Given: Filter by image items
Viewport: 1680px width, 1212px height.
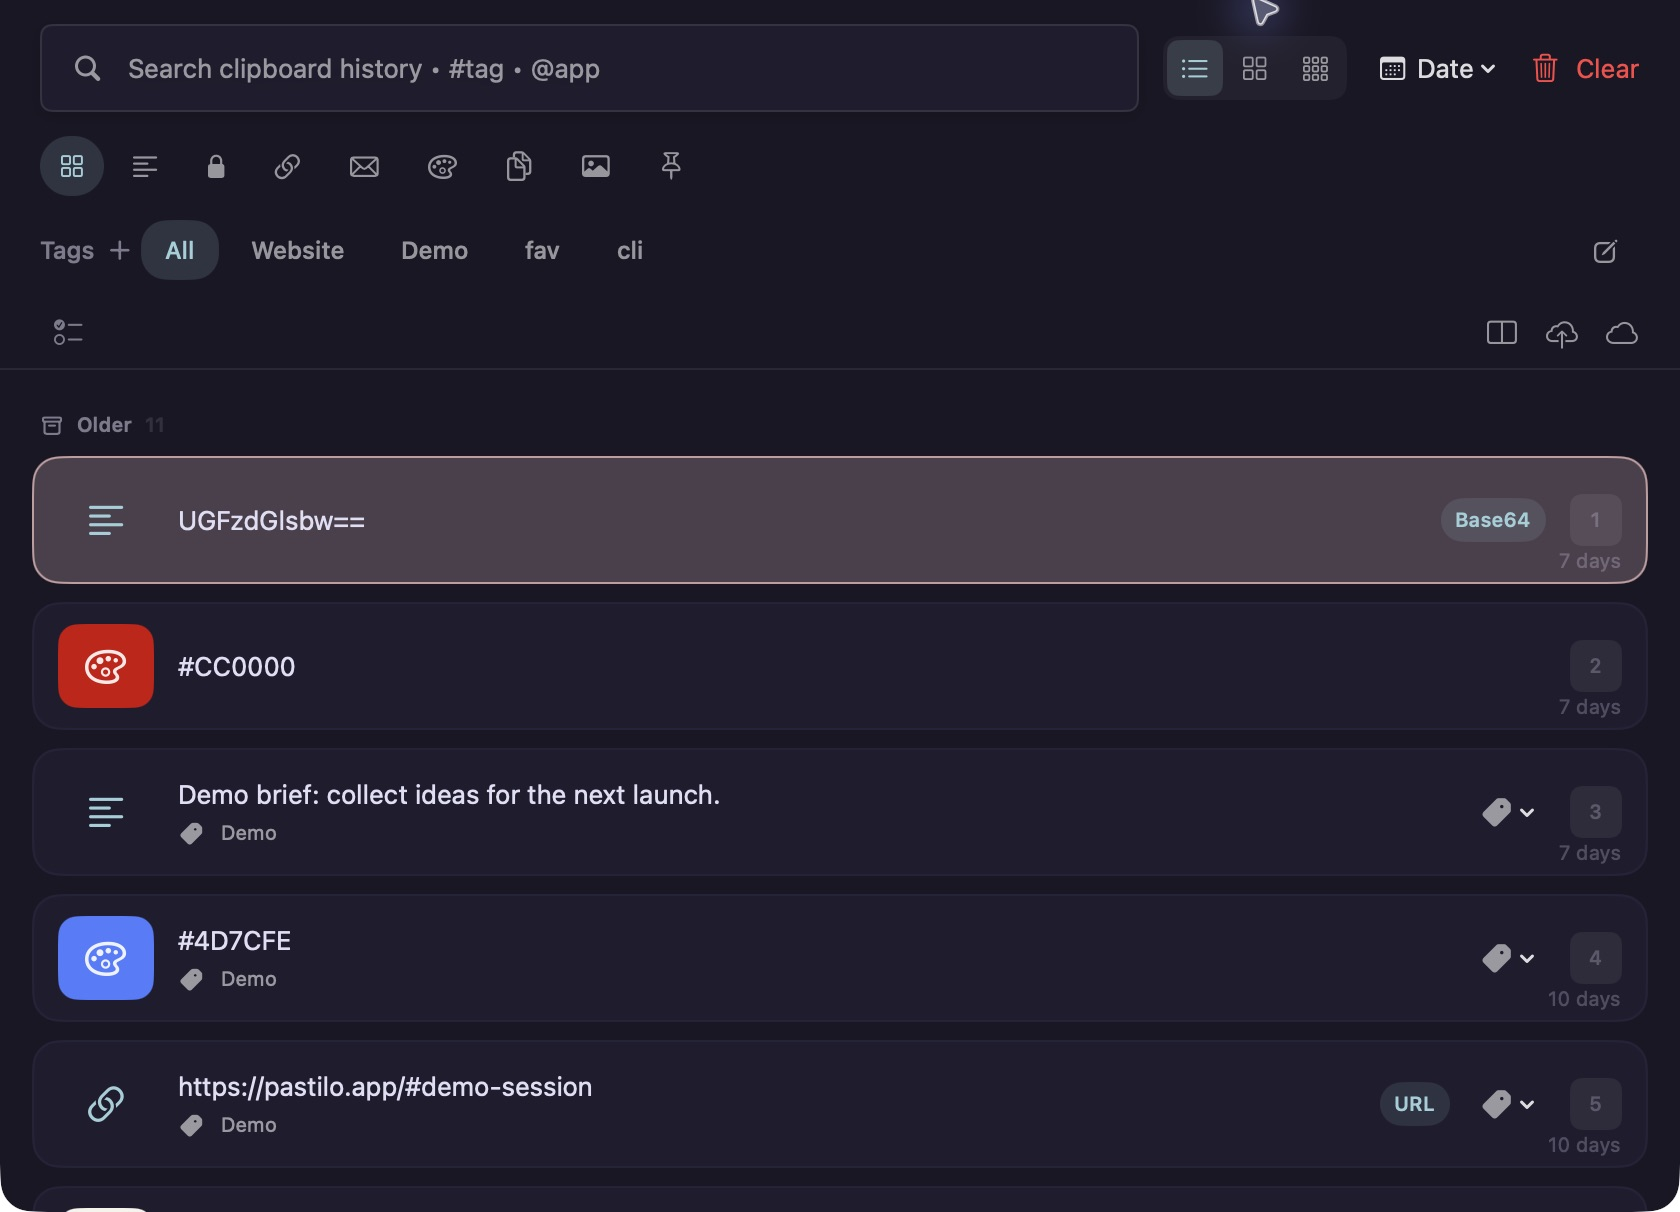Looking at the screenshot, I should [x=596, y=166].
